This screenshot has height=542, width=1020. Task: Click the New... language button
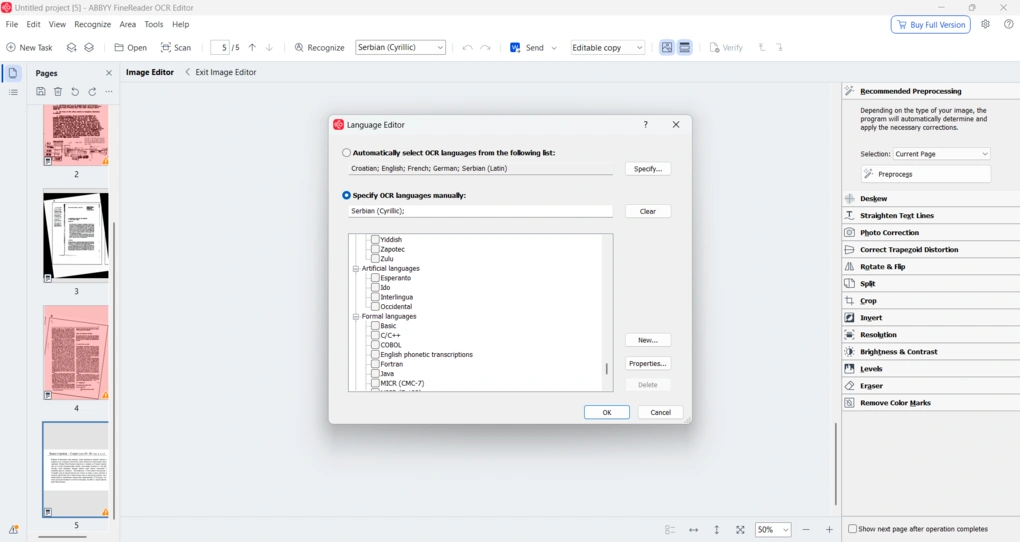click(x=648, y=340)
